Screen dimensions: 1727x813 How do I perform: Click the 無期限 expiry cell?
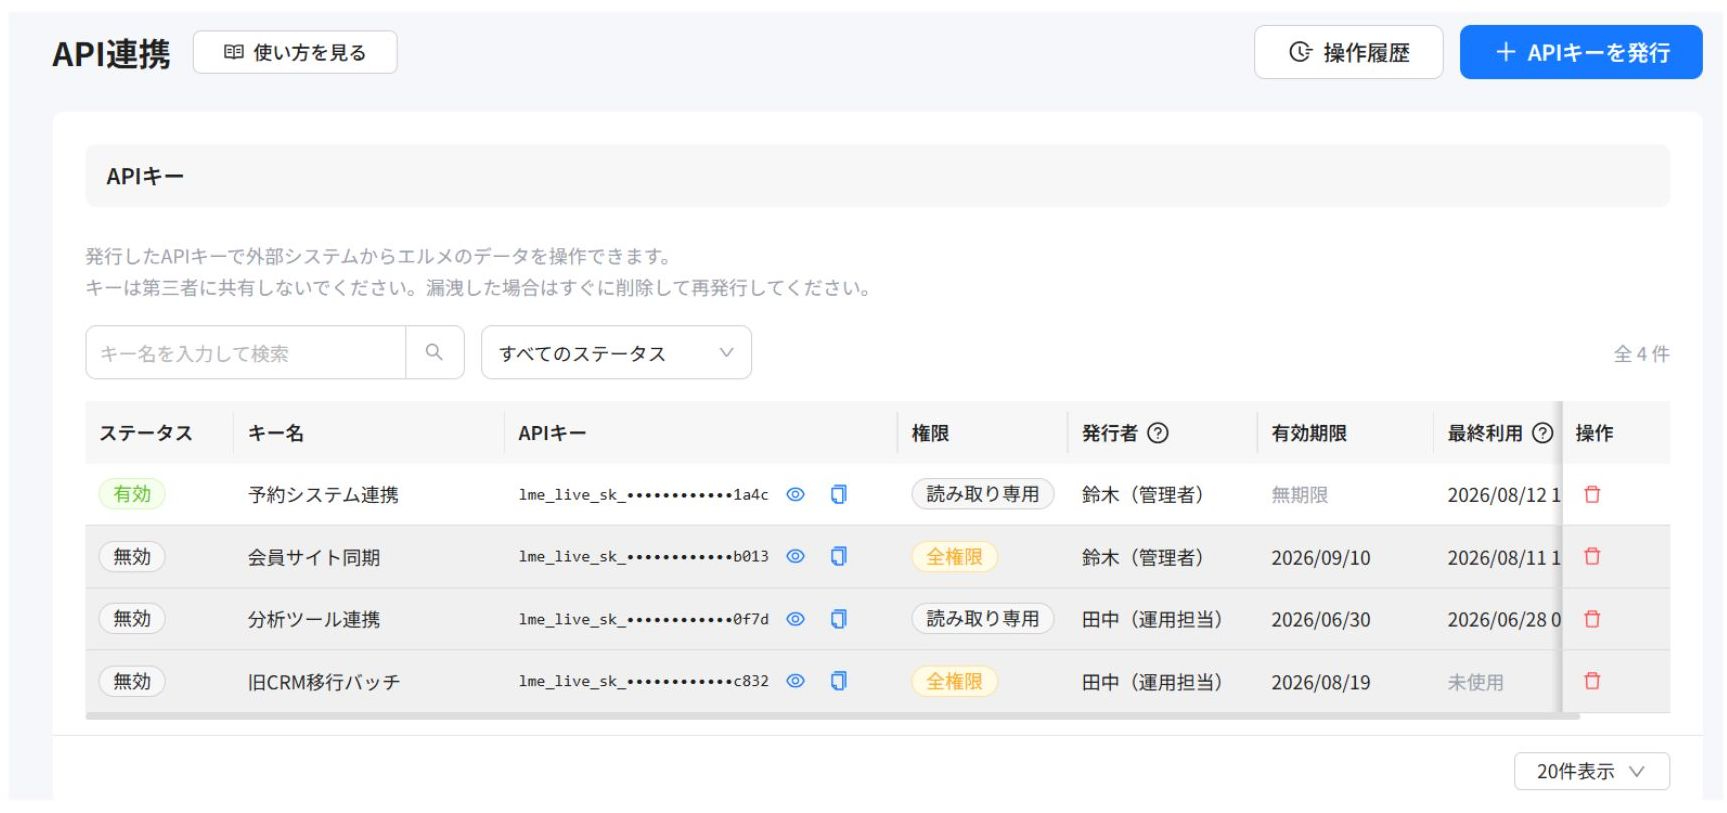tap(1299, 495)
